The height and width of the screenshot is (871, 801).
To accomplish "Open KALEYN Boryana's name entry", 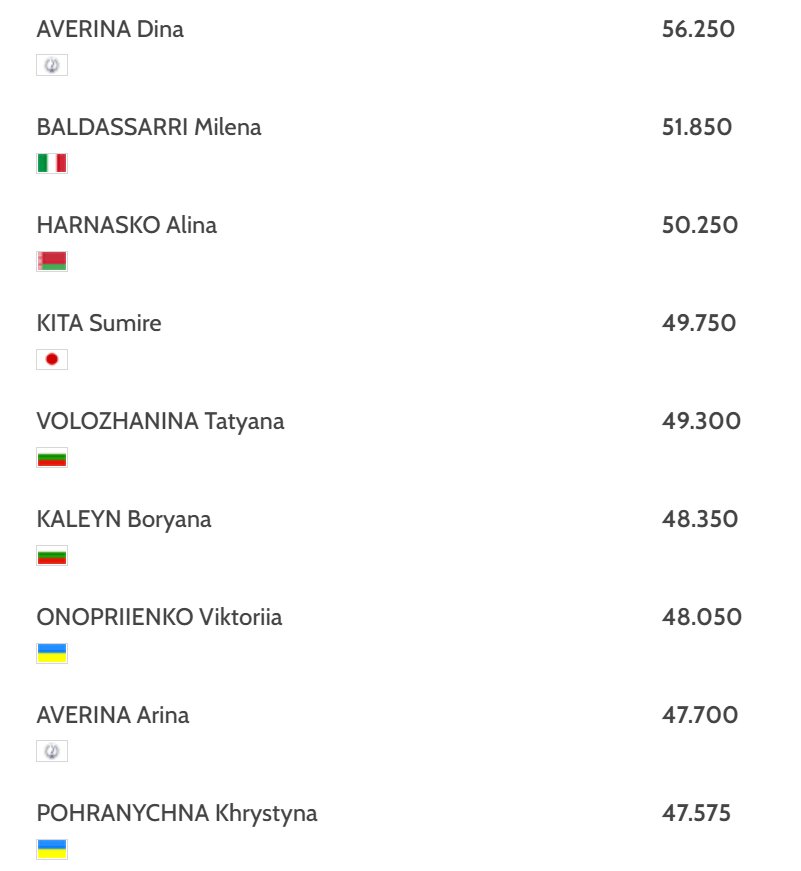I will pyautogui.click(x=124, y=519).
